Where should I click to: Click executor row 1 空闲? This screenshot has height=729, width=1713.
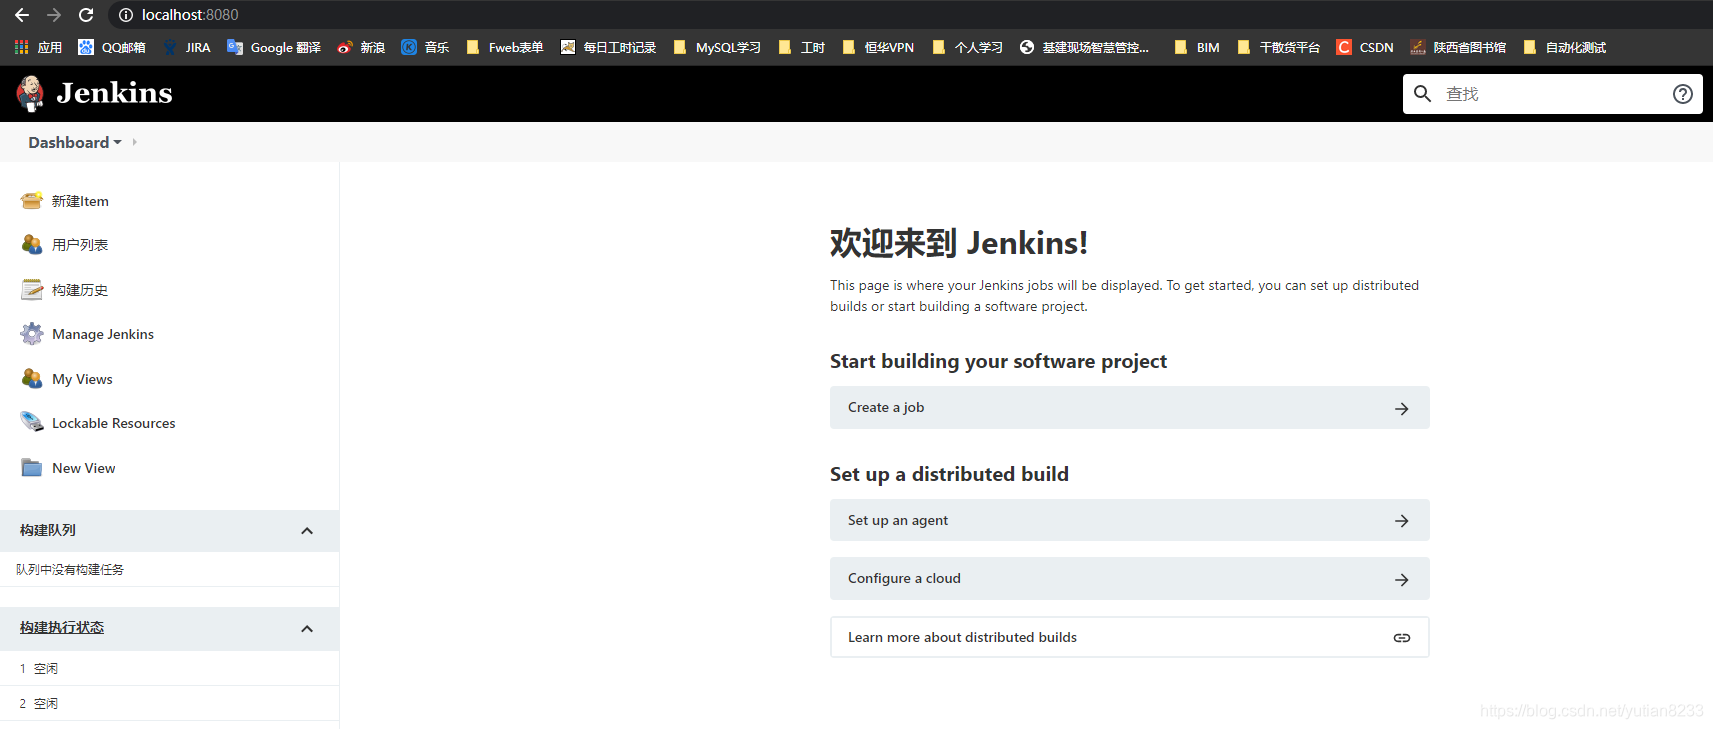169,668
